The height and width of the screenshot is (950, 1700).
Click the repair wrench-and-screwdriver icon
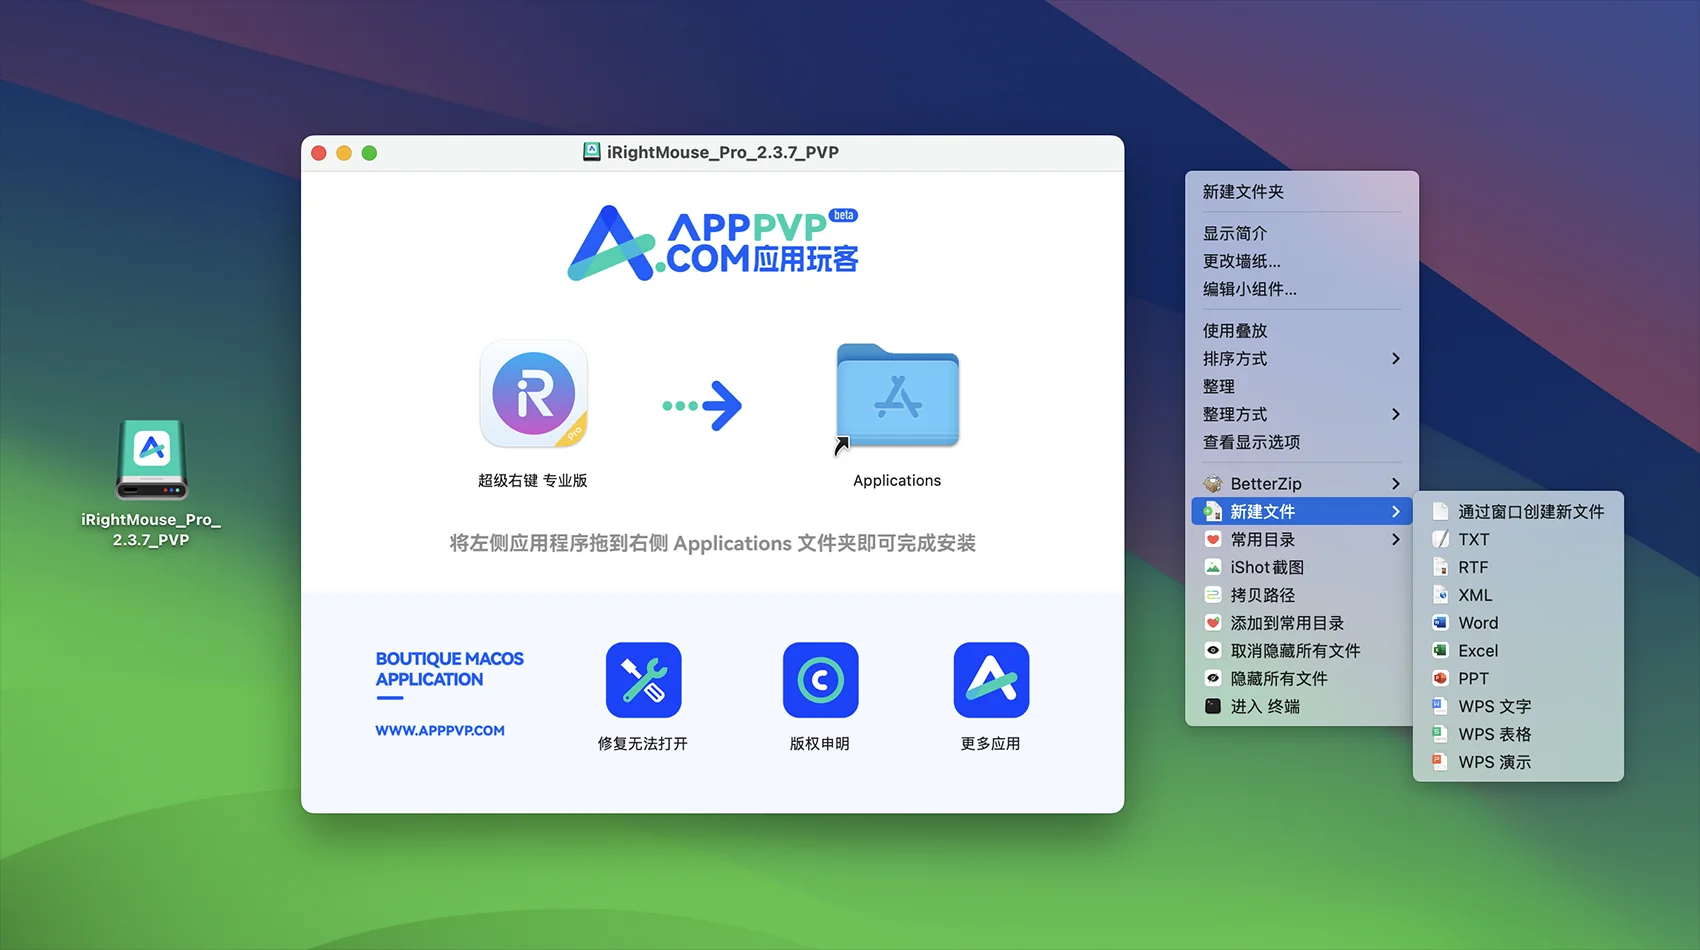coord(644,680)
